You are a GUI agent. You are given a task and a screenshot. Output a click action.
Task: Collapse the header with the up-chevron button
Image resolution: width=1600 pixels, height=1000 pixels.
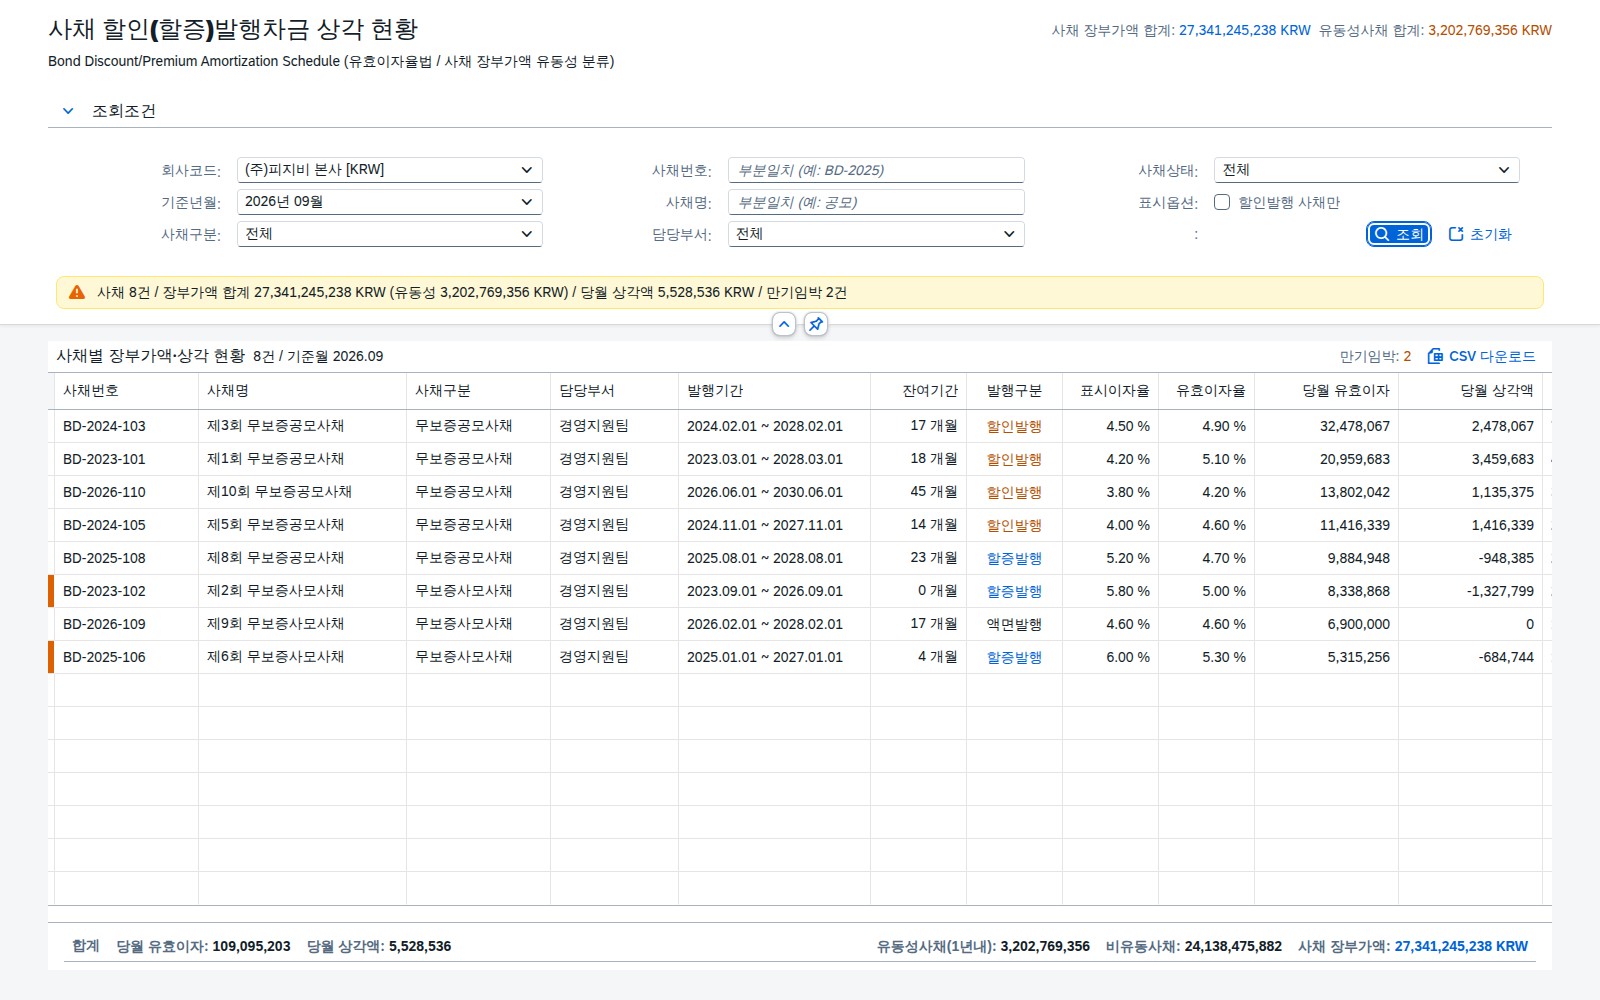click(784, 324)
